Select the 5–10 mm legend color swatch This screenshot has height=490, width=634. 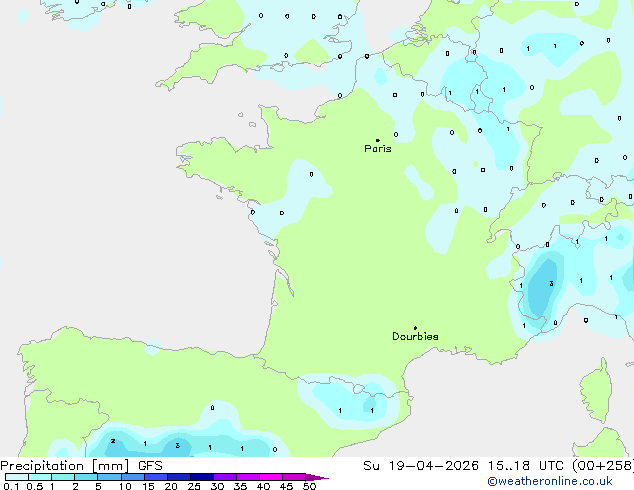pyautogui.click(x=109, y=477)
